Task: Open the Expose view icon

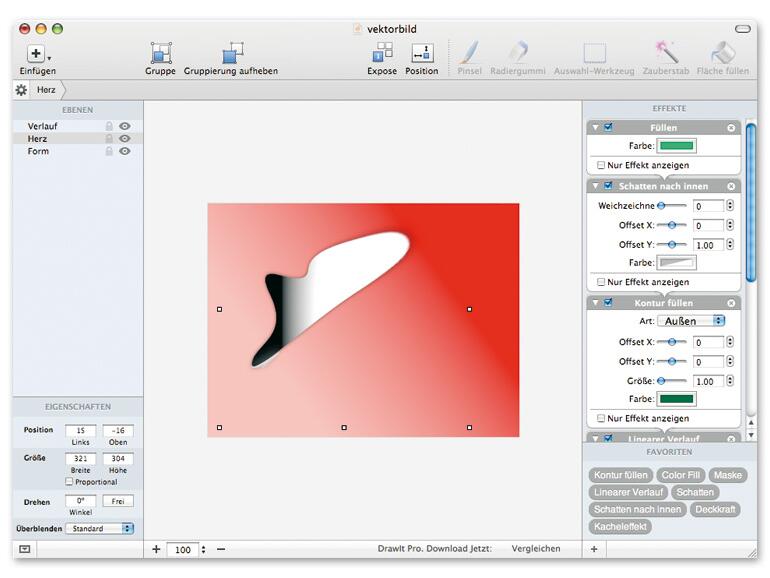Action: [x=382, y=53]
